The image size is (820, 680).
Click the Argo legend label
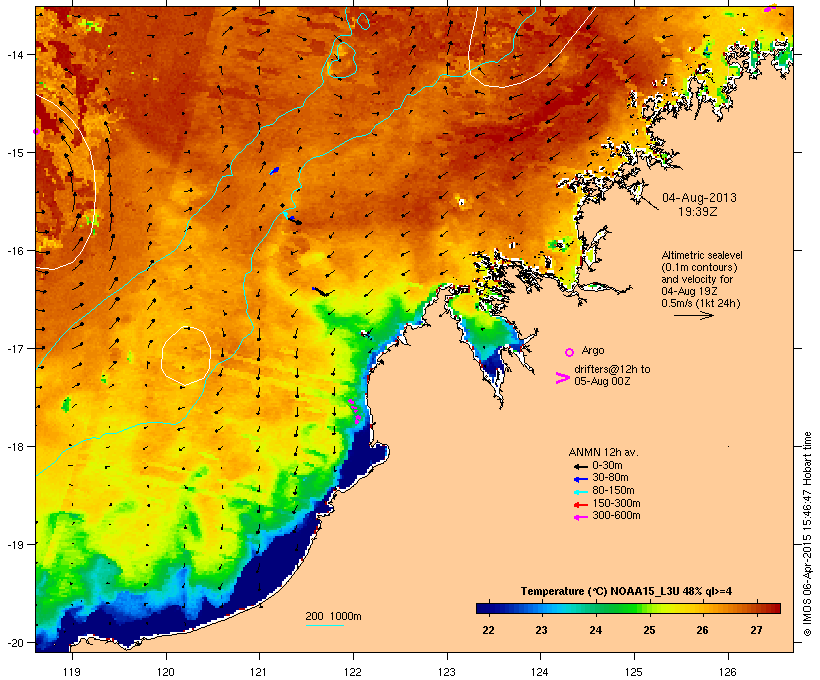pos(593,350)
